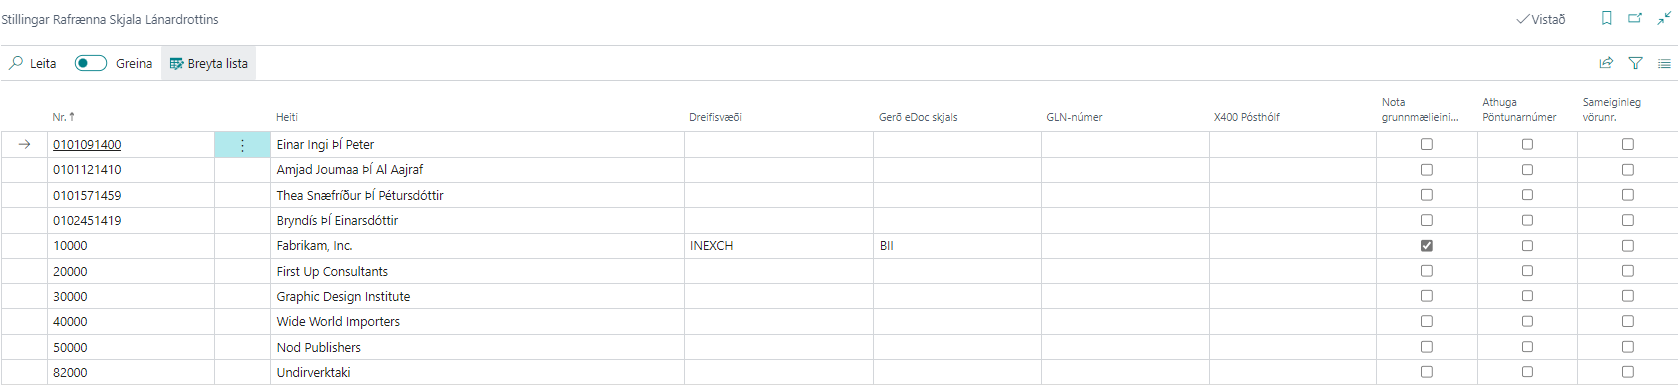This screenshot has width=1678, height=385.
Task: Click the Leita search menu item
Action: [x=33, y=63]
